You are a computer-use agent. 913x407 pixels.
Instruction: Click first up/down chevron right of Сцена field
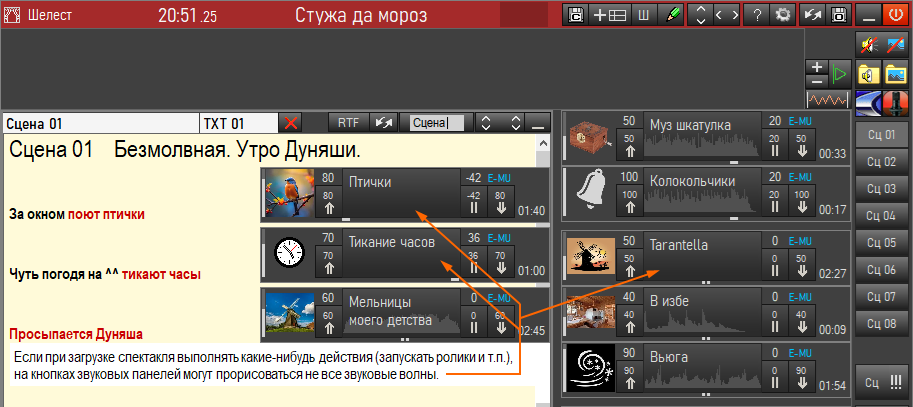(487, 123)
